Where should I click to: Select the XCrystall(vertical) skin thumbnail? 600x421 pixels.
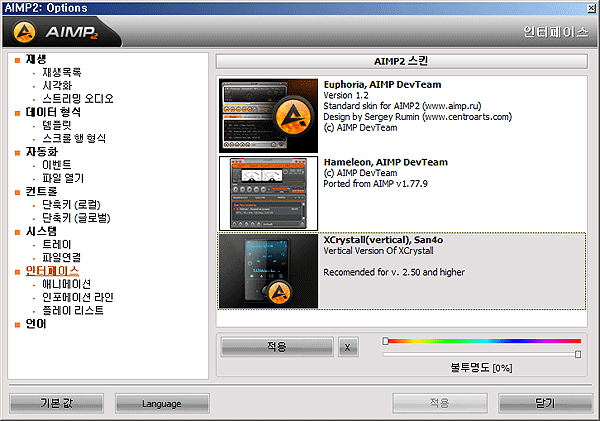click(269, 271)
